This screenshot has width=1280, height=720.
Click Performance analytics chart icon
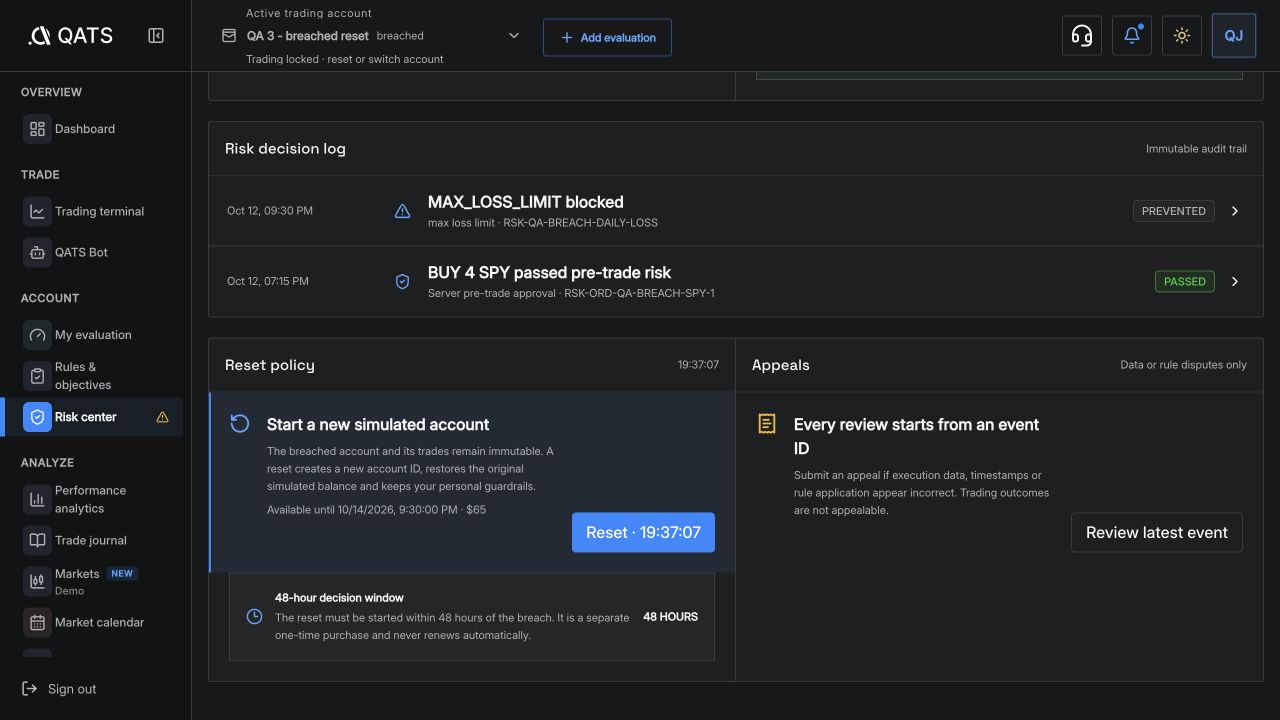coord(38,499)
